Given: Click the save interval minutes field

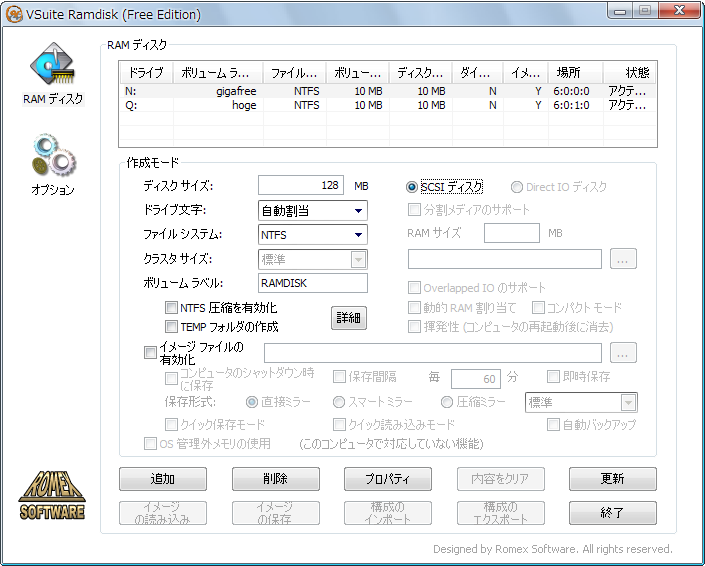Looking at the screenshot, I should pyautogui.click(x=476, y=379).
